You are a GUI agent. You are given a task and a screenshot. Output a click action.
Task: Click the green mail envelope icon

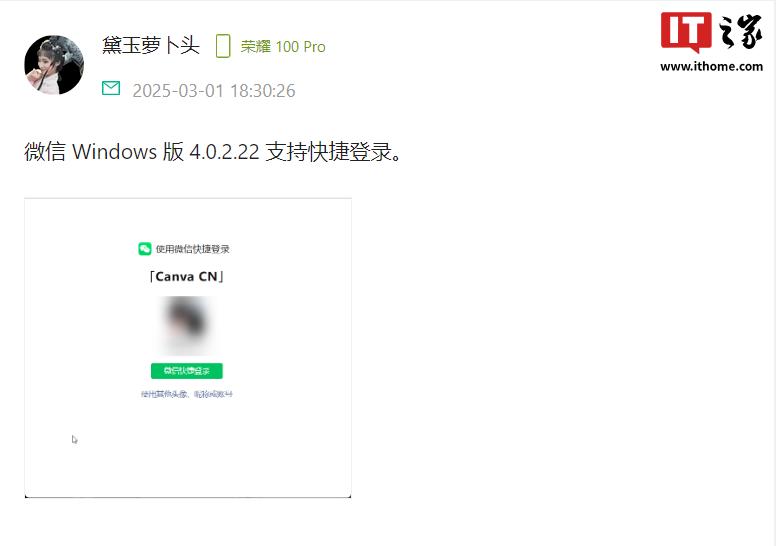[111, 88]
